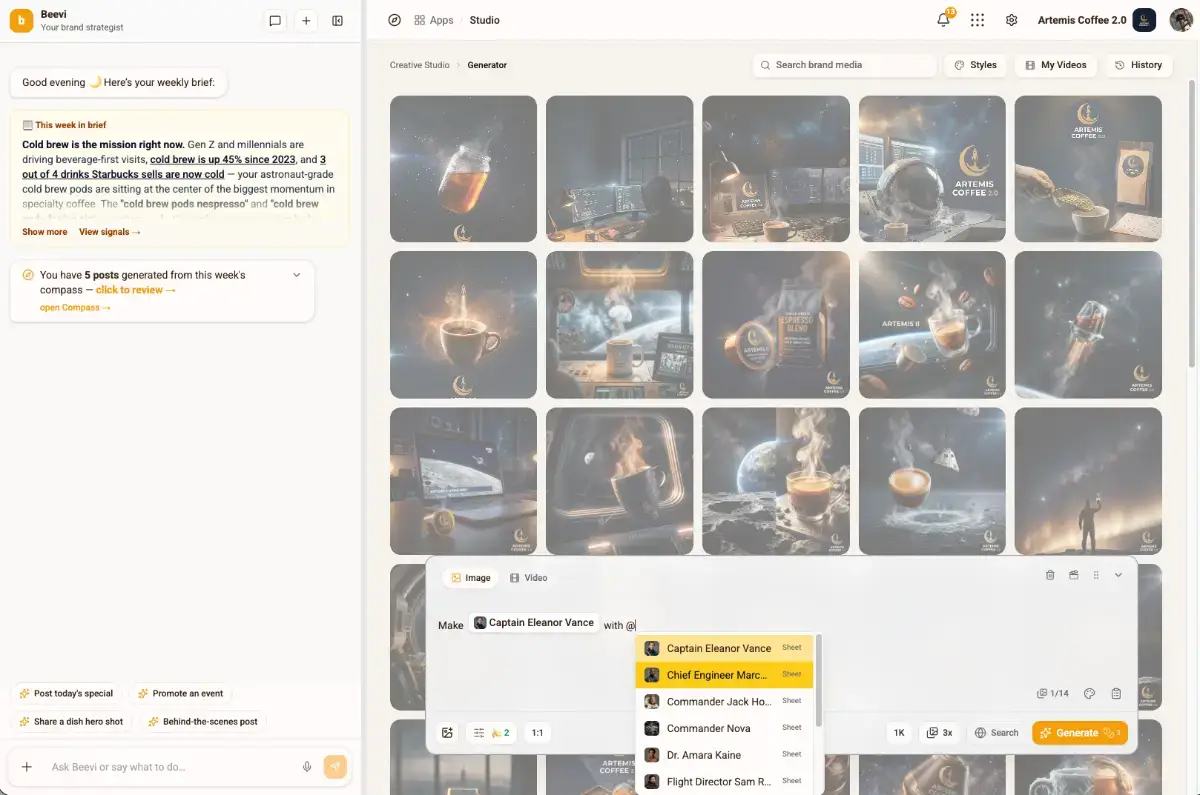This screenshot has height=795, width=1200.
Task: Select Captain Eleanor Vance from mention list
Action: [726, 648]
